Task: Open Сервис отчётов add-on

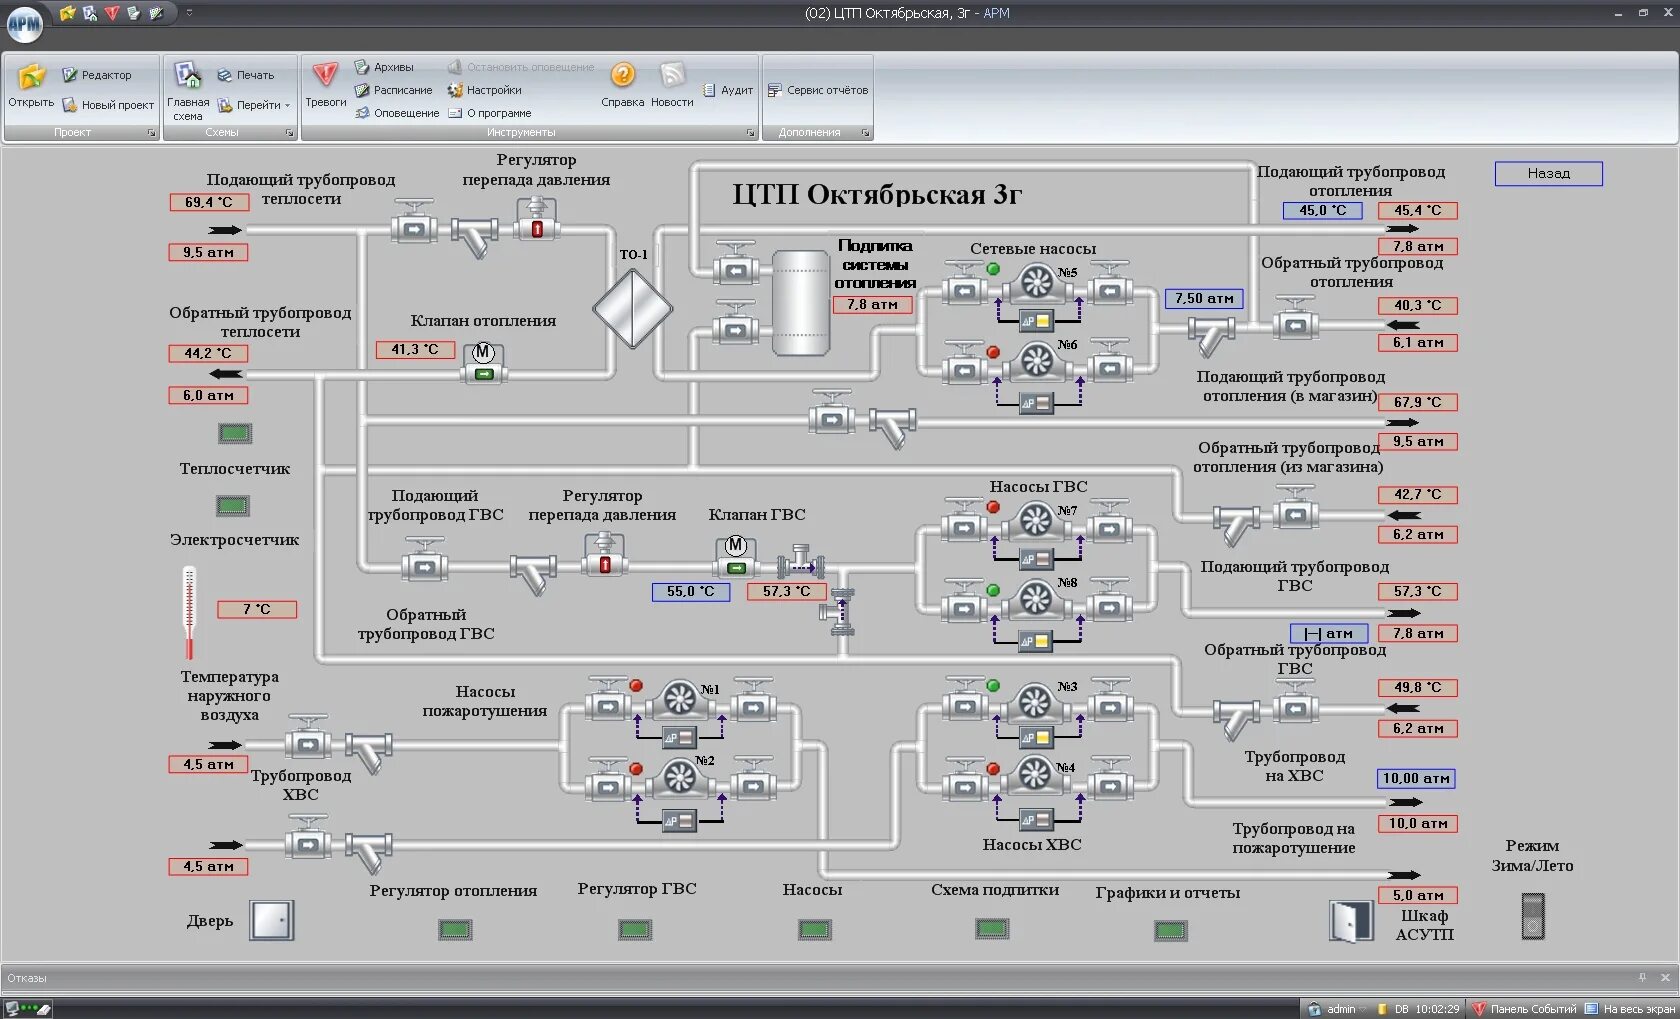Action: (x=818, y=90)
